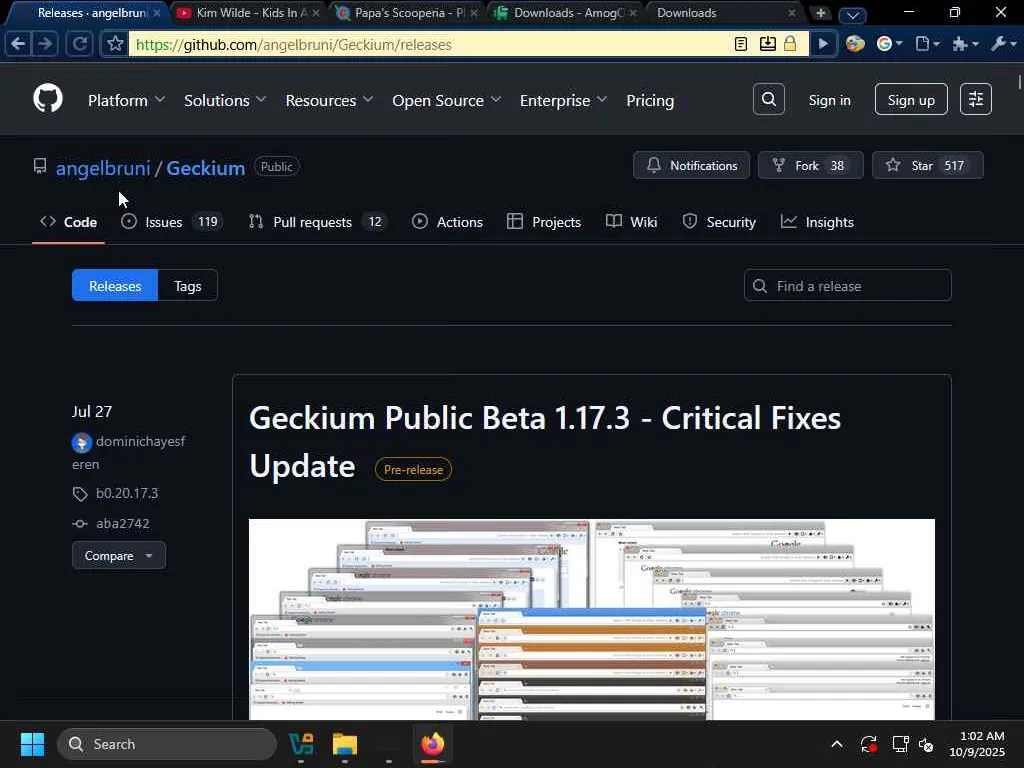Open the extensions puzzle dropdown

965,44
